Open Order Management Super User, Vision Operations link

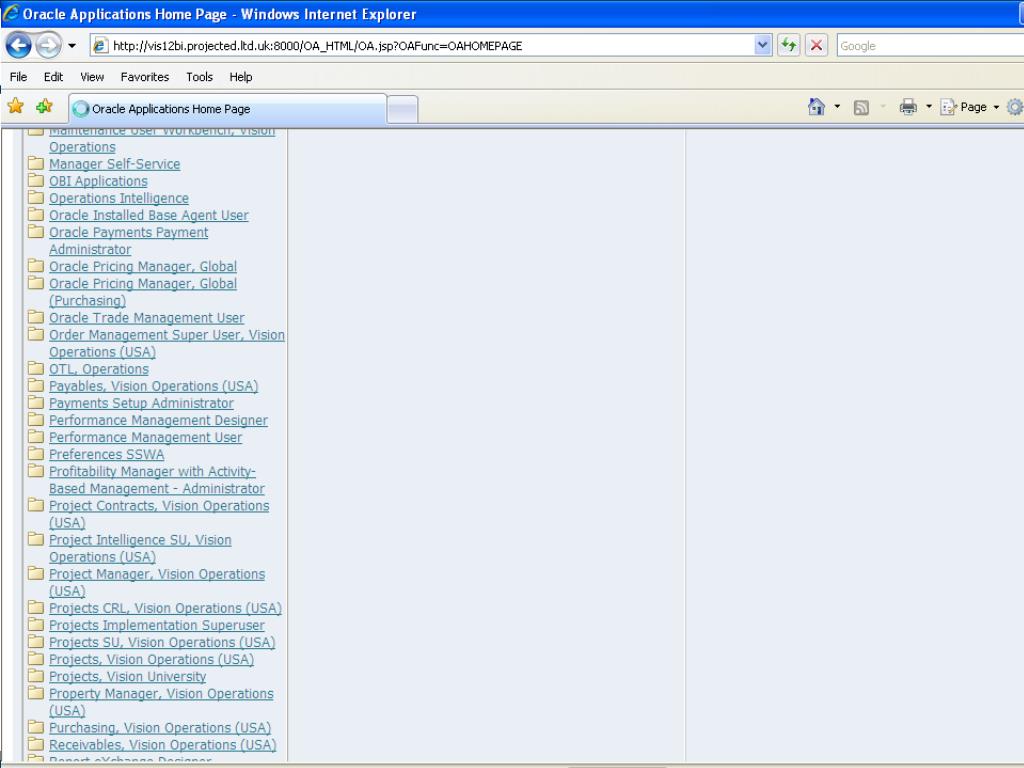[x=167, y=343]
